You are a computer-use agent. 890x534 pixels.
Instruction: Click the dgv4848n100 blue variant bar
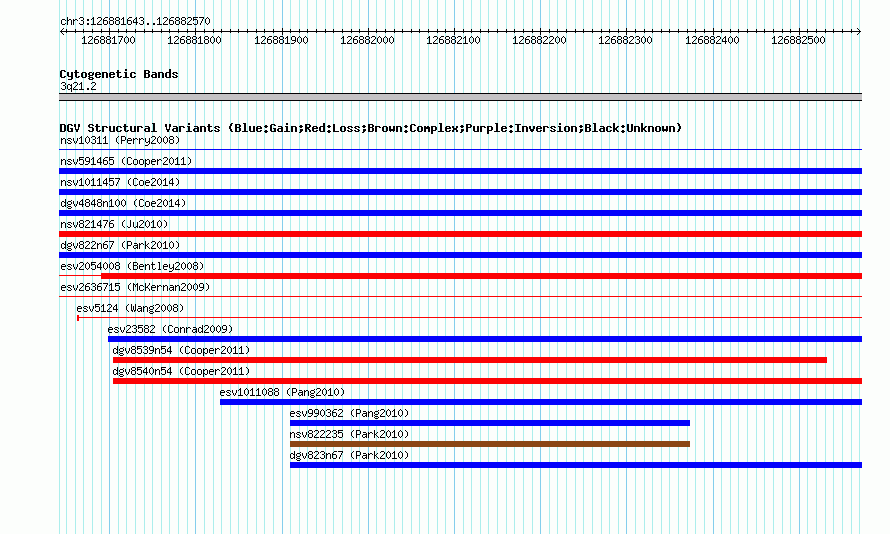(460, 213)
